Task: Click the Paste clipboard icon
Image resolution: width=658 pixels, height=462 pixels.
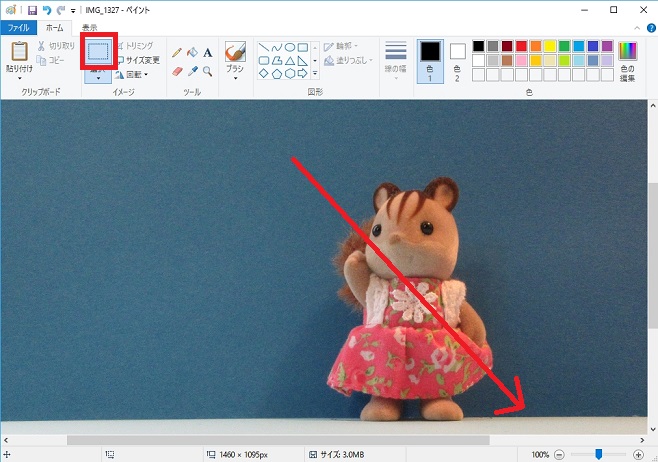Action: (x=19, y=52)
